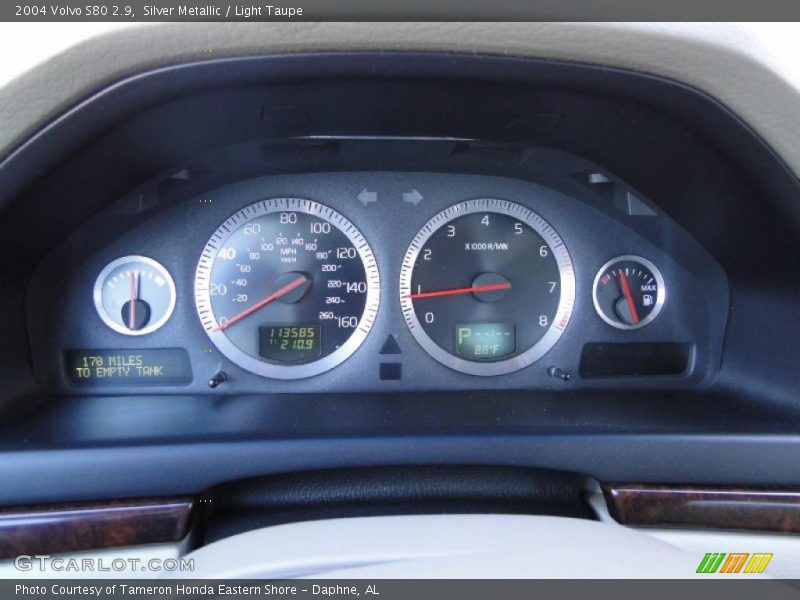Click the triangle warning indicator between gauges
Viewport: 800px width, 600px height.
click(x=390, y=344)
